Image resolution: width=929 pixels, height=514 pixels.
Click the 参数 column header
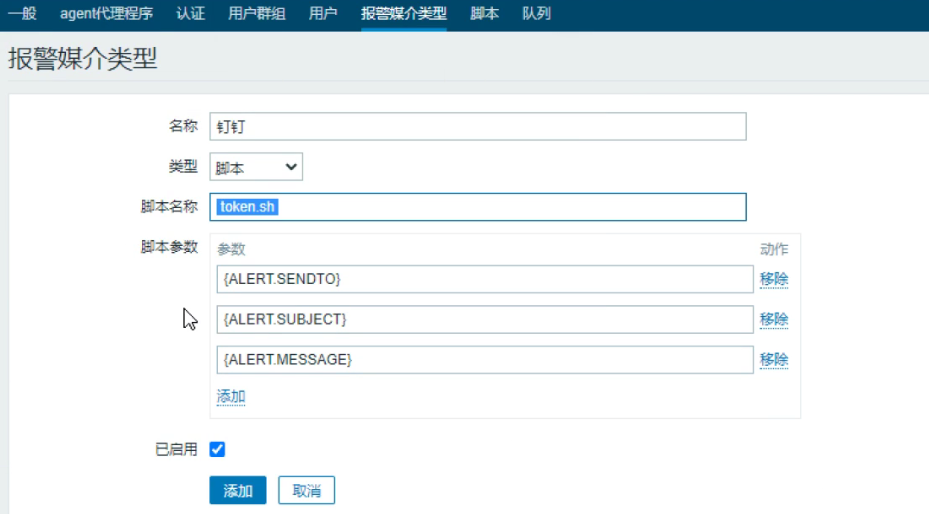click(x=231, y=249)
